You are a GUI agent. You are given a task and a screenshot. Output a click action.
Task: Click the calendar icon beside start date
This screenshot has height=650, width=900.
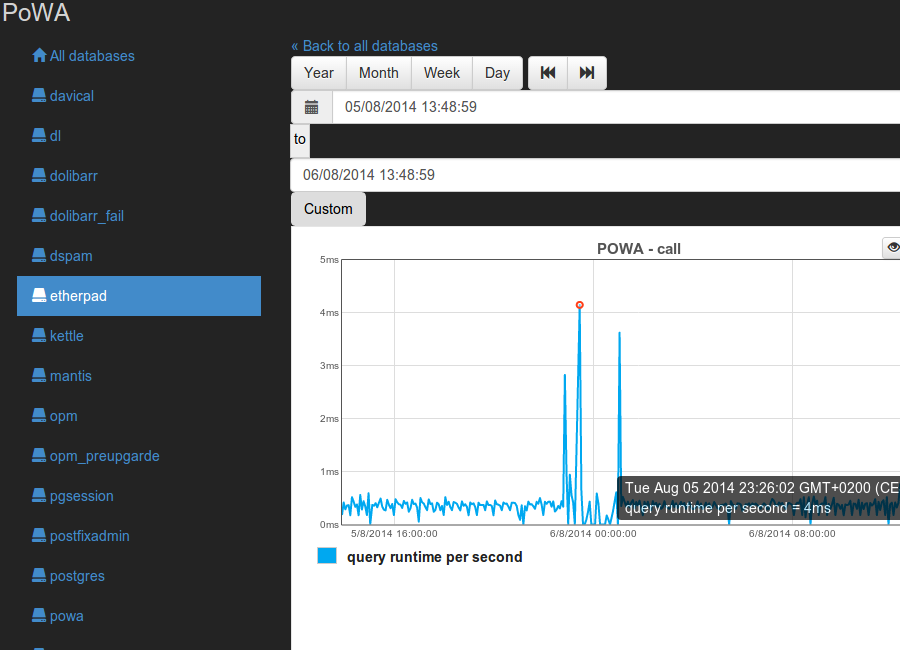(x=311, y=107)
